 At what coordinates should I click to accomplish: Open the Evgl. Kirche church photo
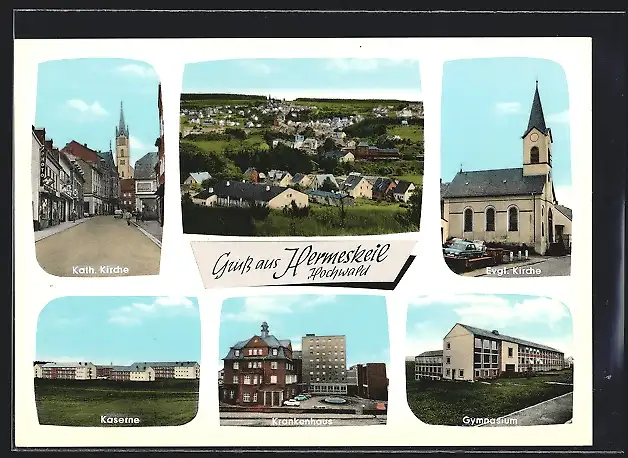coord(505,165)
